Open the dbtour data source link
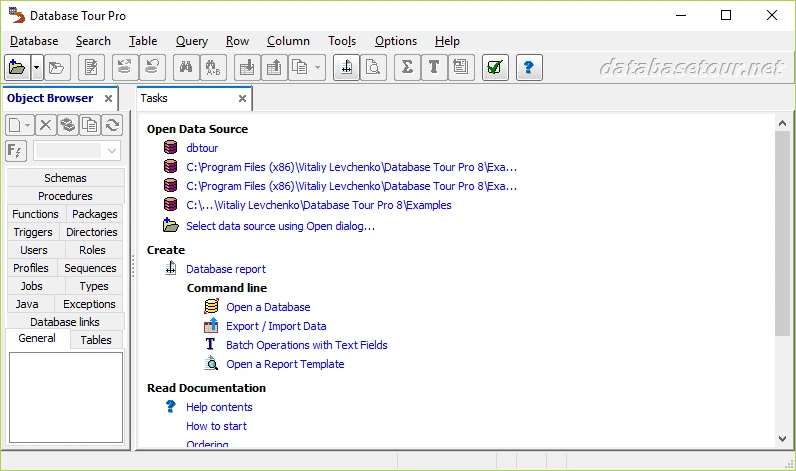796x471 pixels. coord(202,148)
